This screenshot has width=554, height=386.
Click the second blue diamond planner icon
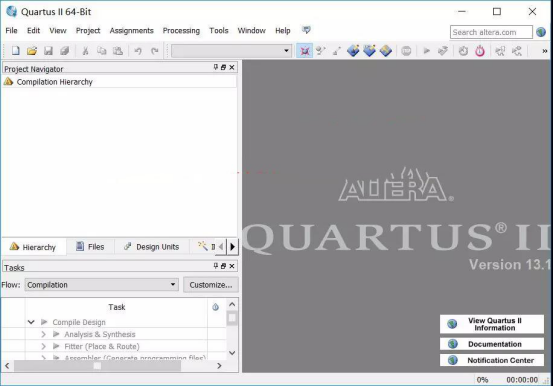(369, 51)
